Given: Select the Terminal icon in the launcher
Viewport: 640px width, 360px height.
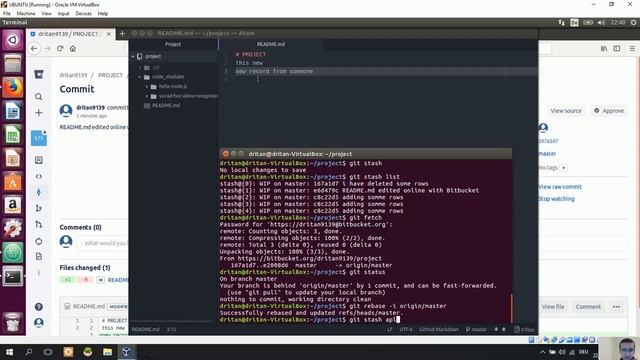Looking at the screenshot, I should click(13, 277).
